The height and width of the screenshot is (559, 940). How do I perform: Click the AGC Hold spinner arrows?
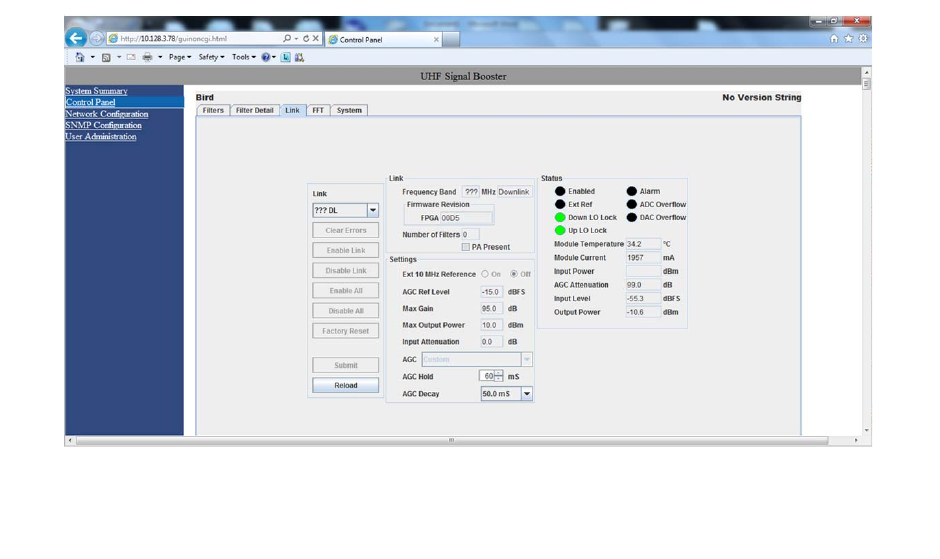point(499,376)
